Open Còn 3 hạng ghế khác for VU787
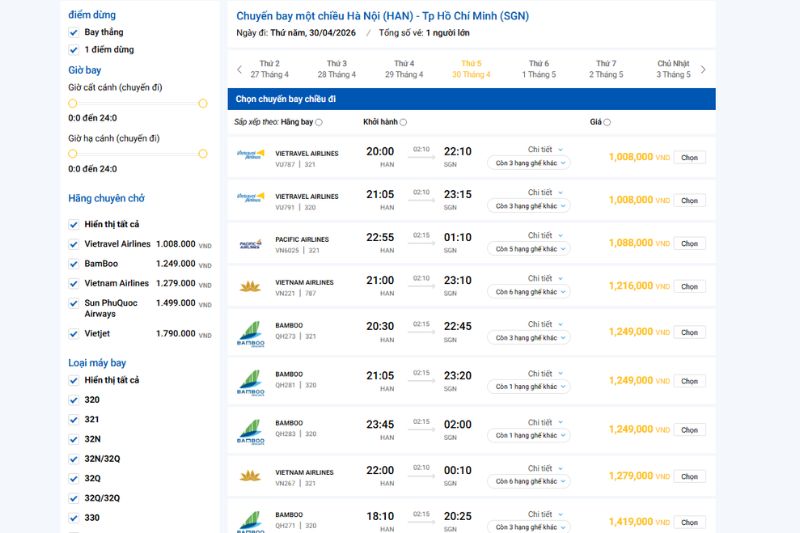Image resolution: width=800 pixels, height=533 pixels. 529,163
